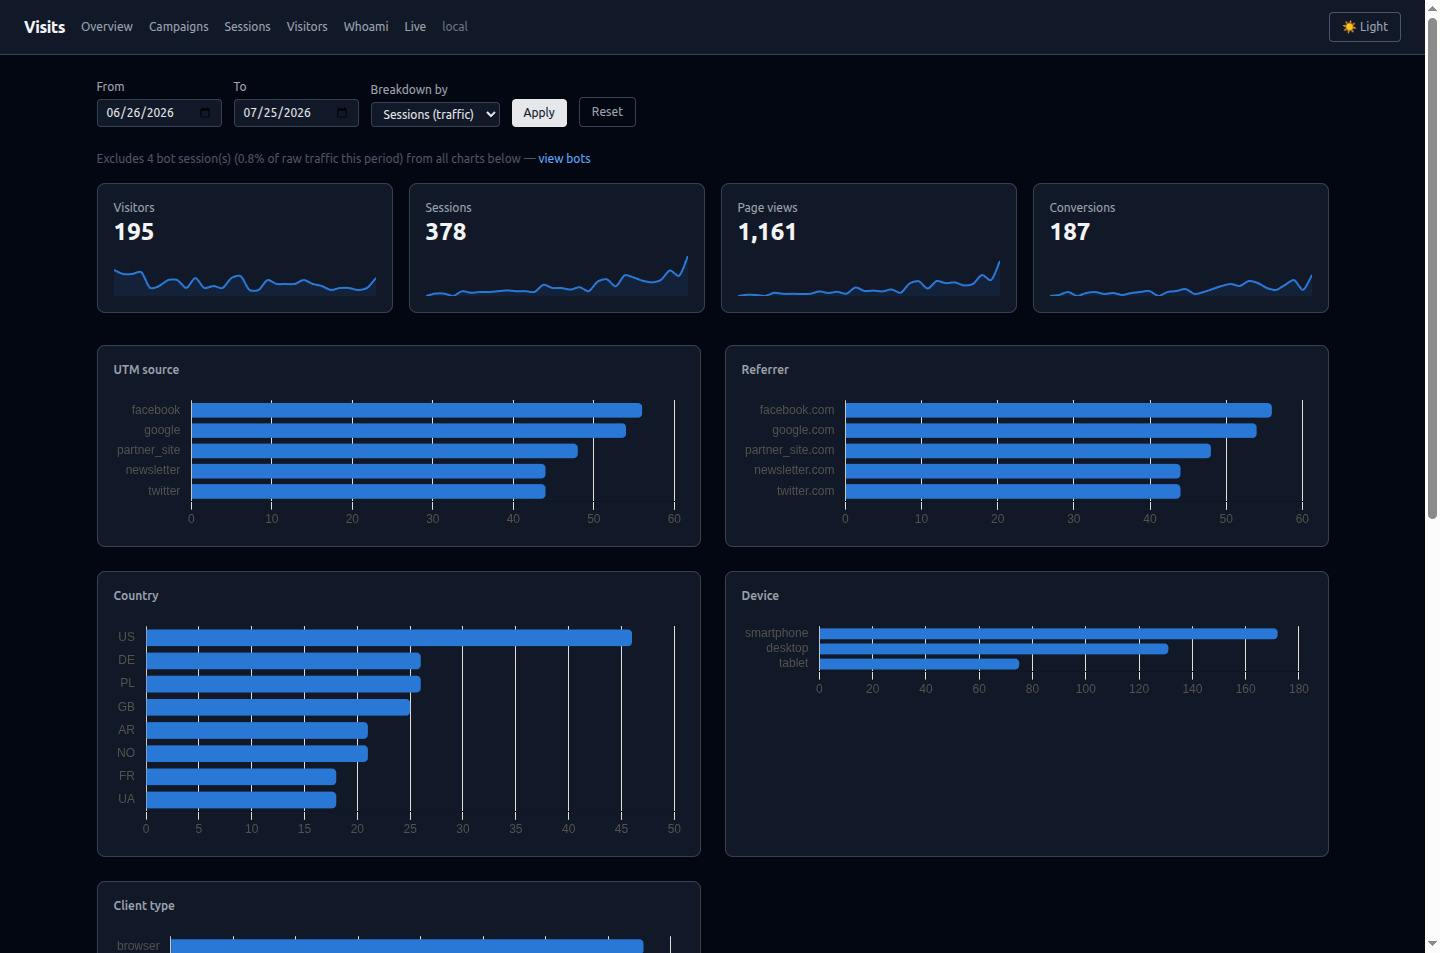1440x953 pixels.
Task: Open calendar picker in To date field
Action: coord(342,113)
